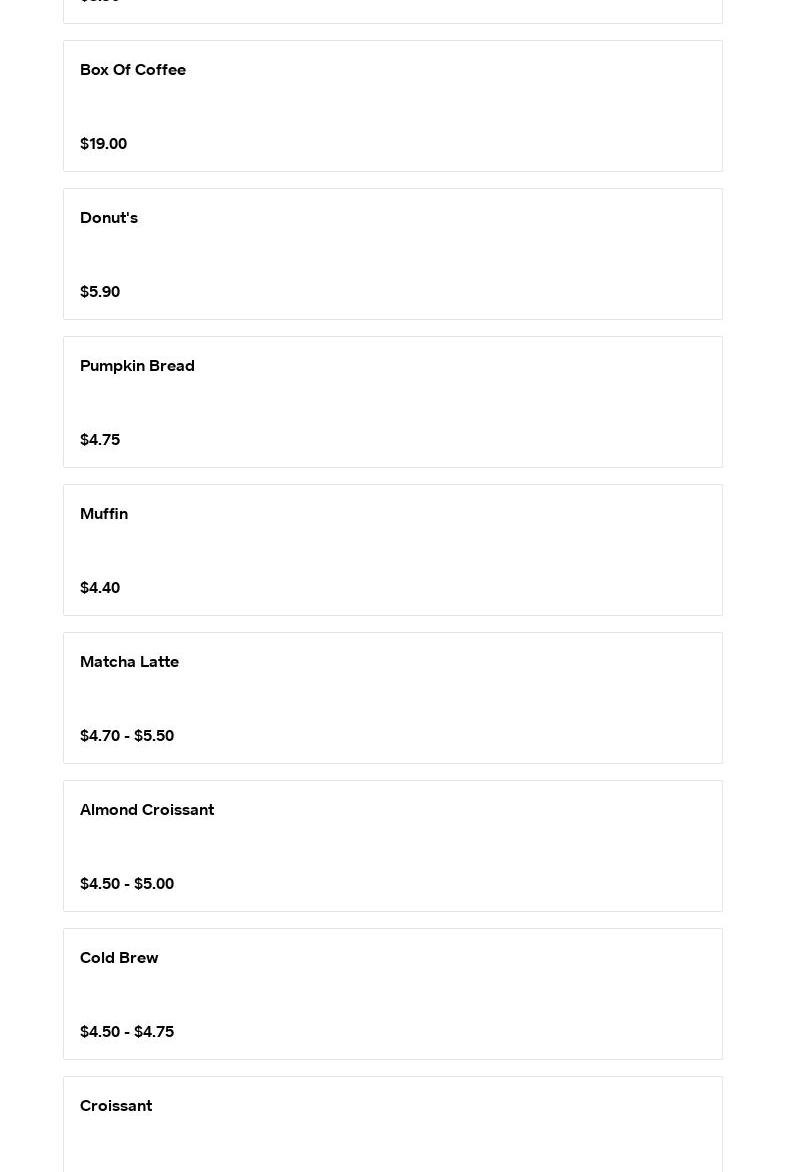Screen dimensions: 785x1172
Task: Click the $19.00 price
Action: 103,144
